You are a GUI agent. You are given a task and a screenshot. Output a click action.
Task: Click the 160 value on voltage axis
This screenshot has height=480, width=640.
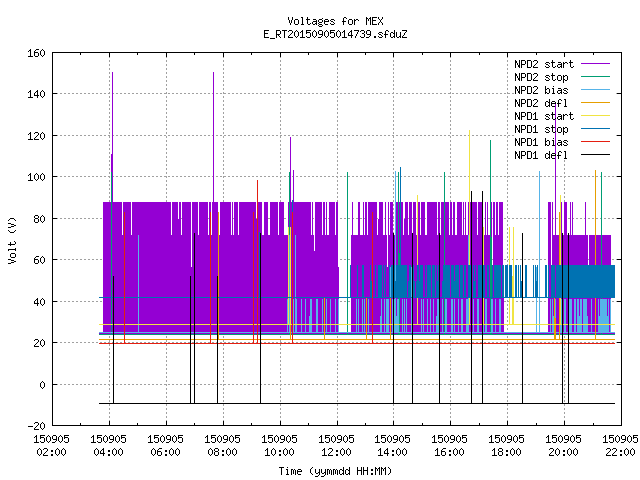[36, 53]
